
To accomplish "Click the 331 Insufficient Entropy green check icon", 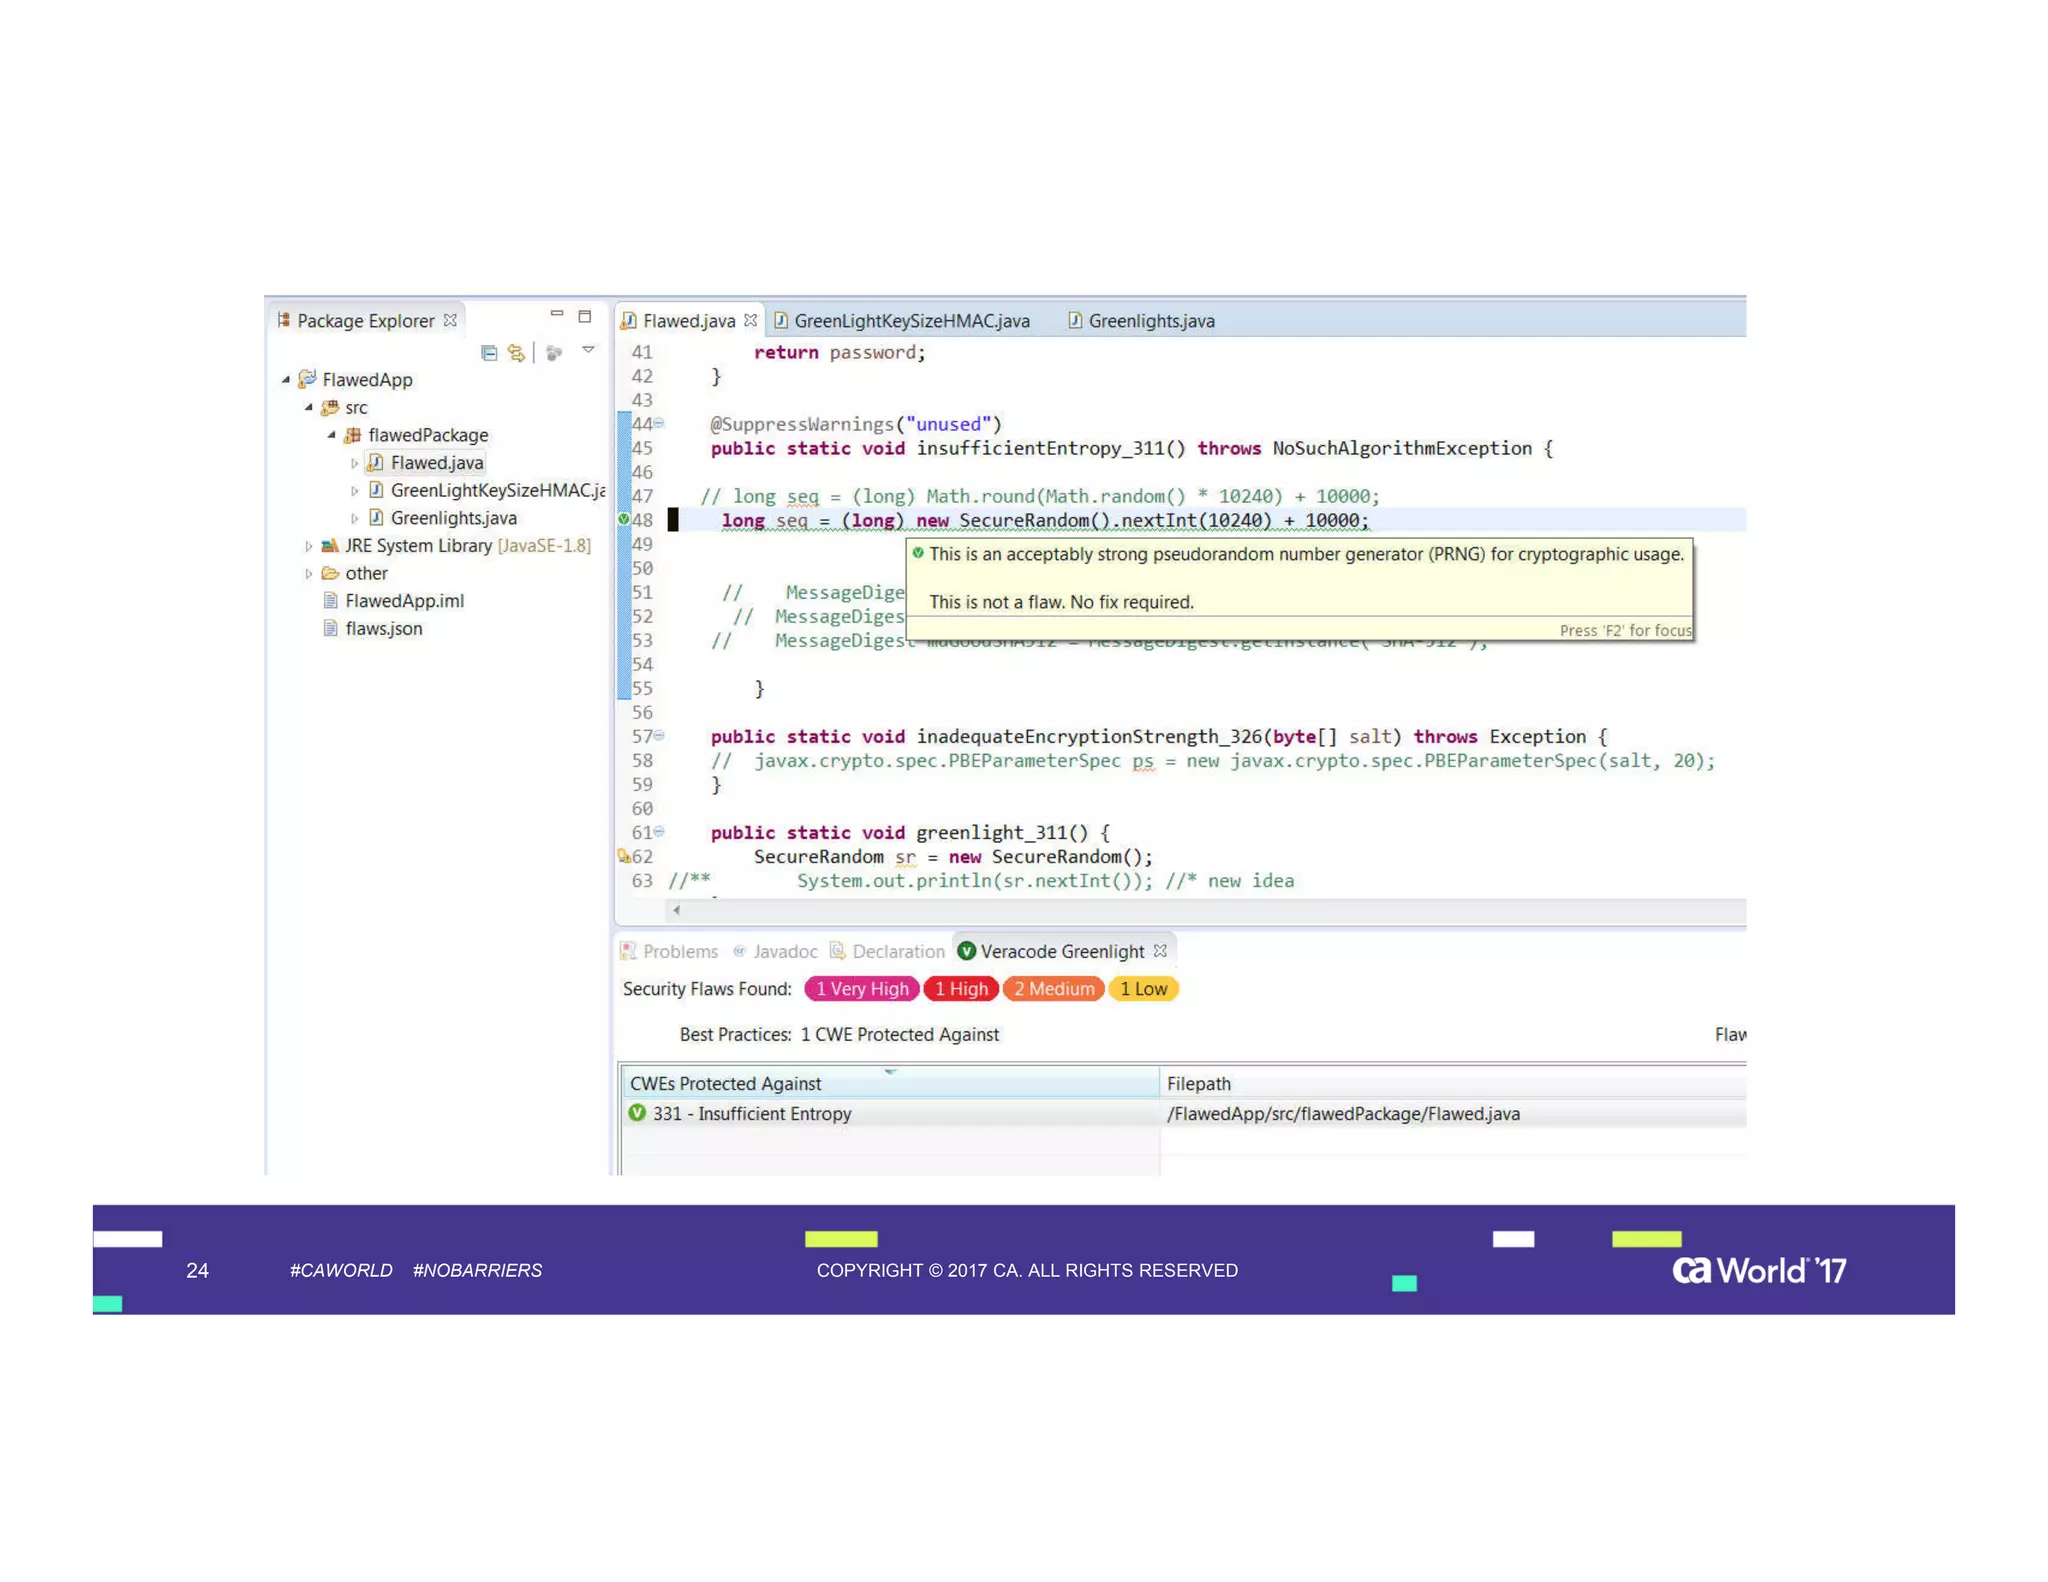I will tap(637, 1113).
